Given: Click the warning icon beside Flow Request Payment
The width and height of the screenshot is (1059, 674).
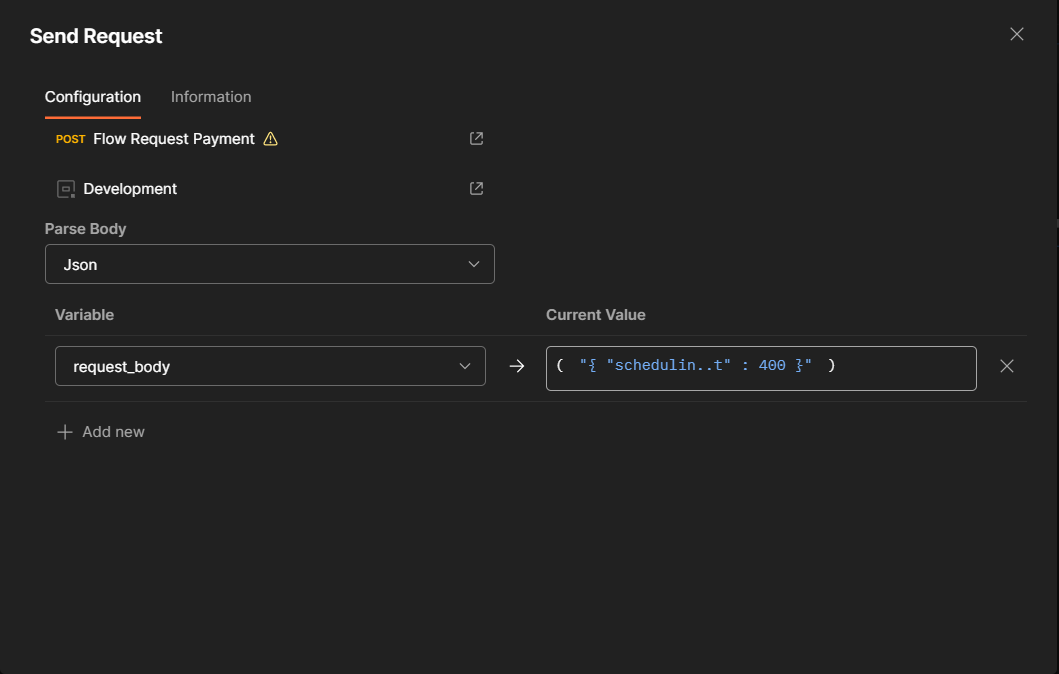Looking at the screenshot, I should (x=270, y=139).
